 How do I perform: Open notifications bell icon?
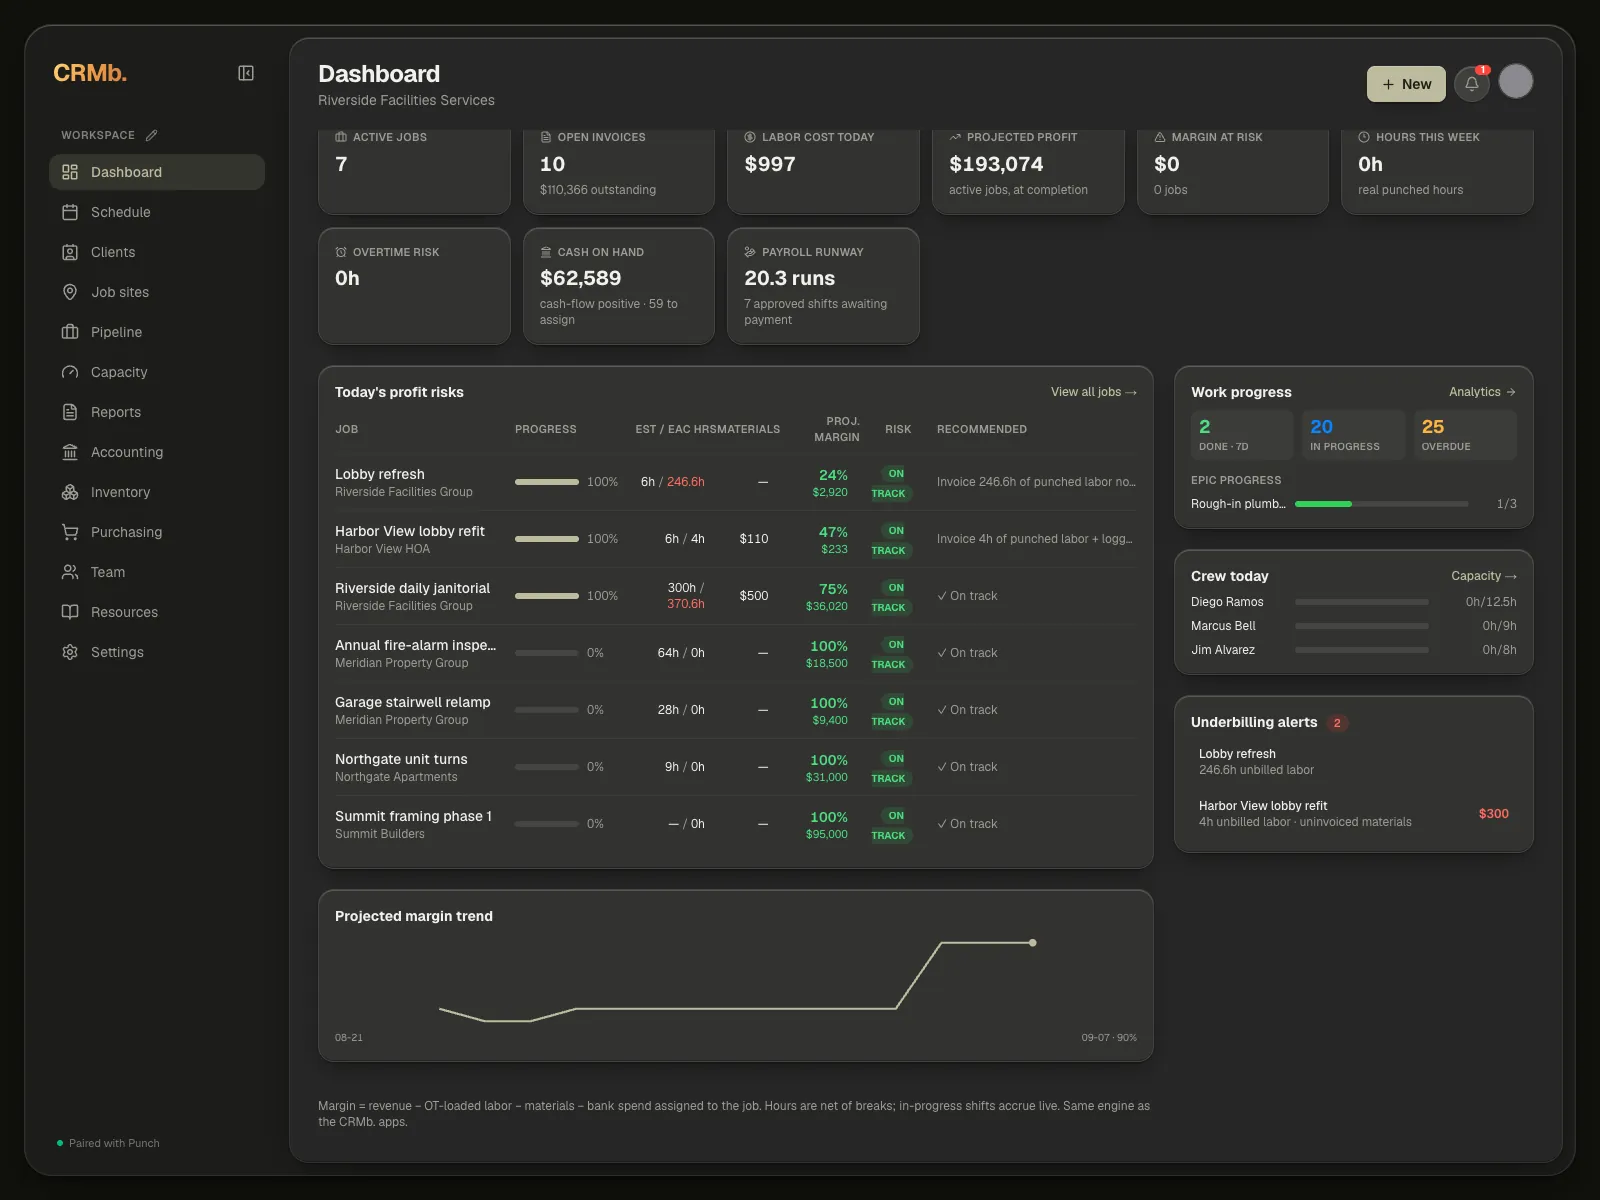(1472, 84)
